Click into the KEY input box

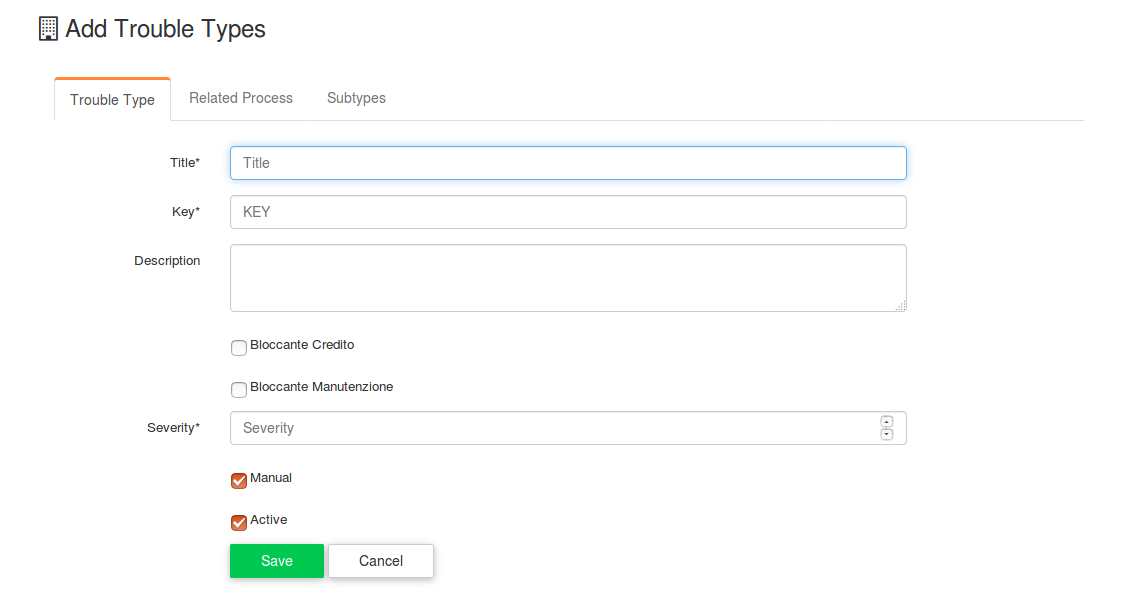[x=568, y=212]
